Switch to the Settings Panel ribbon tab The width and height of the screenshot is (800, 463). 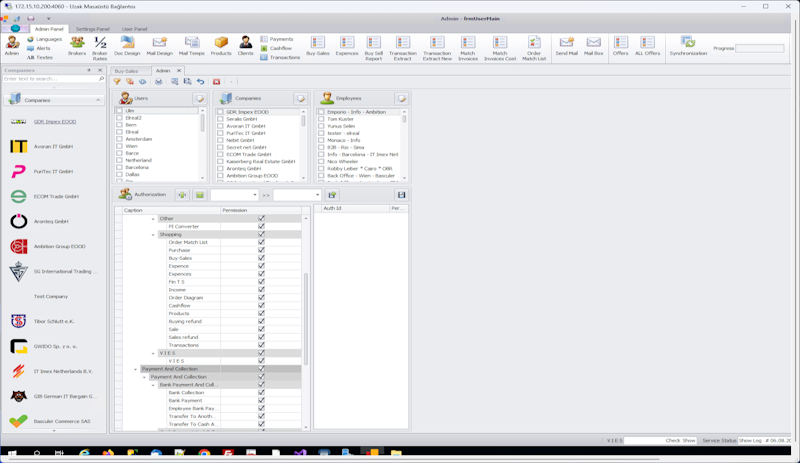coord(92,29)
